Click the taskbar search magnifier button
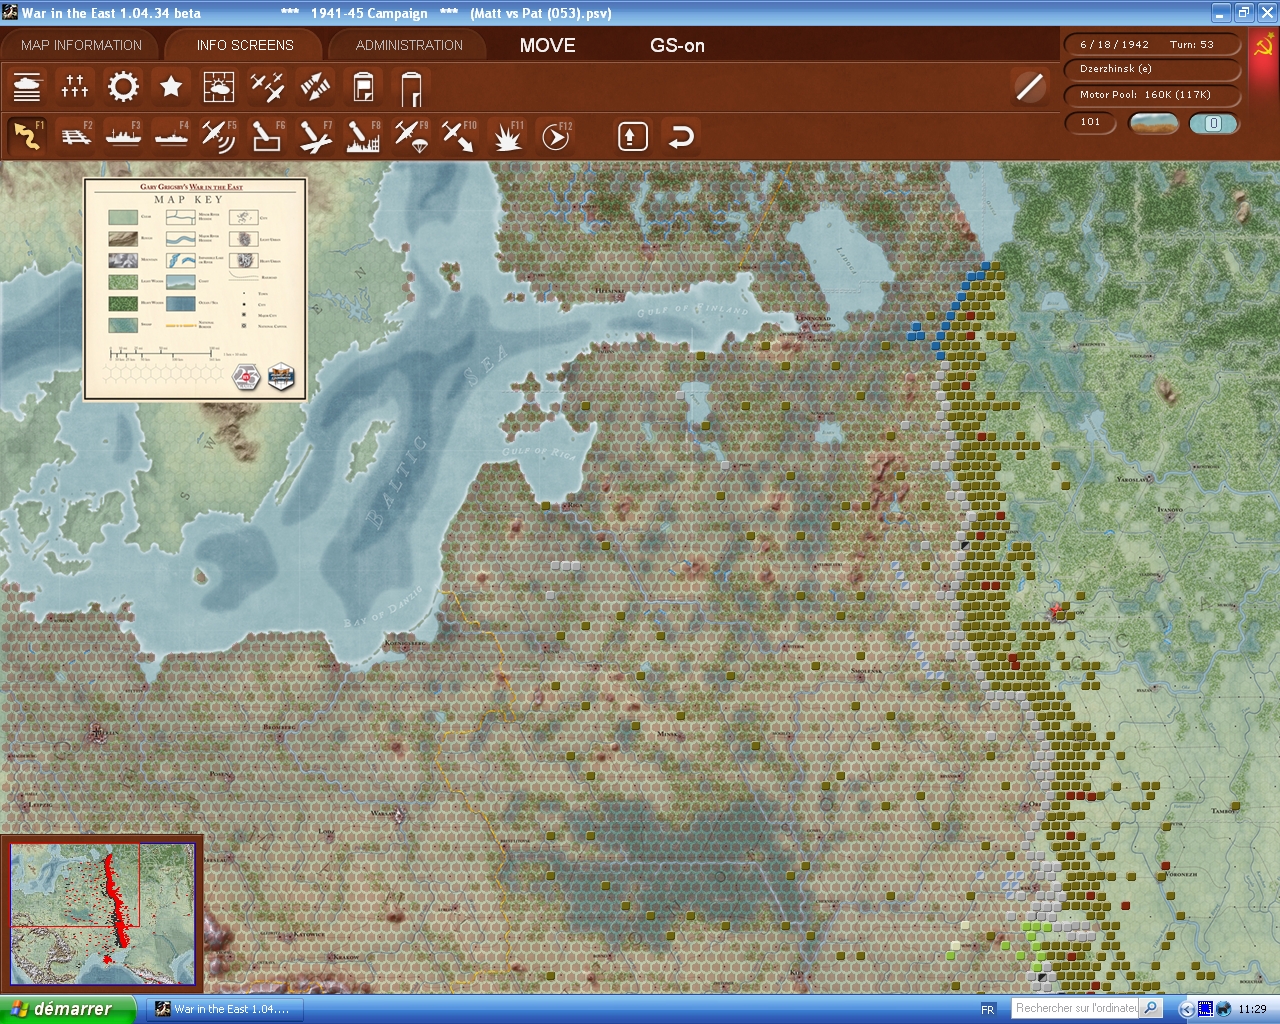Viewport: 1280px width, 1024px height. click(x=1151, y=1008)
